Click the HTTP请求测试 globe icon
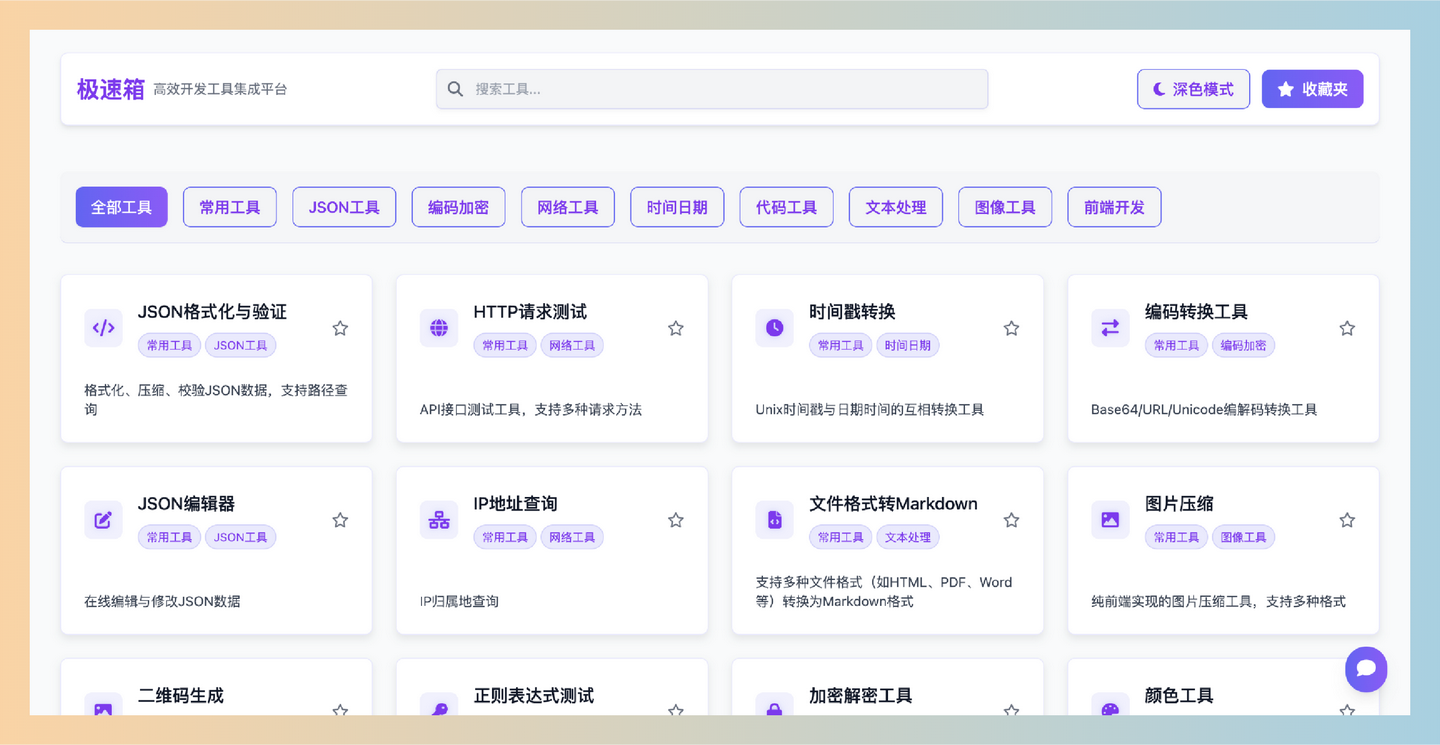 pos(439,328)
